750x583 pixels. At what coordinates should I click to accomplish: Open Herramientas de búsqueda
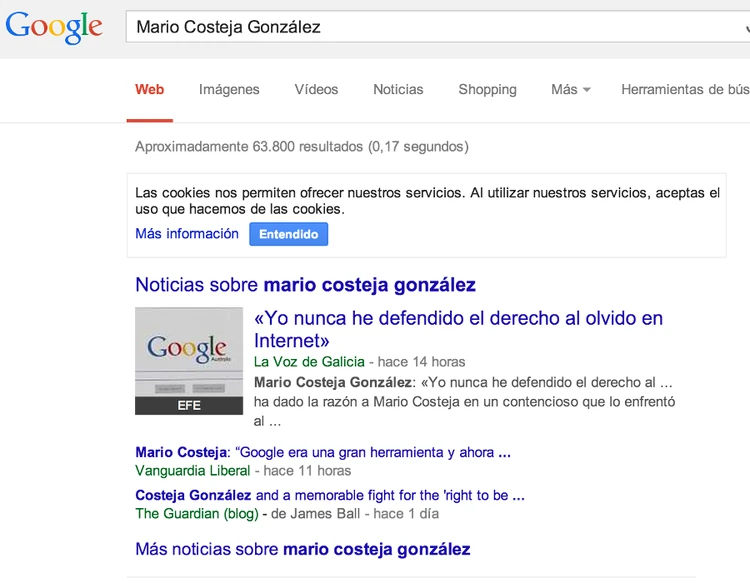point(685,89)
